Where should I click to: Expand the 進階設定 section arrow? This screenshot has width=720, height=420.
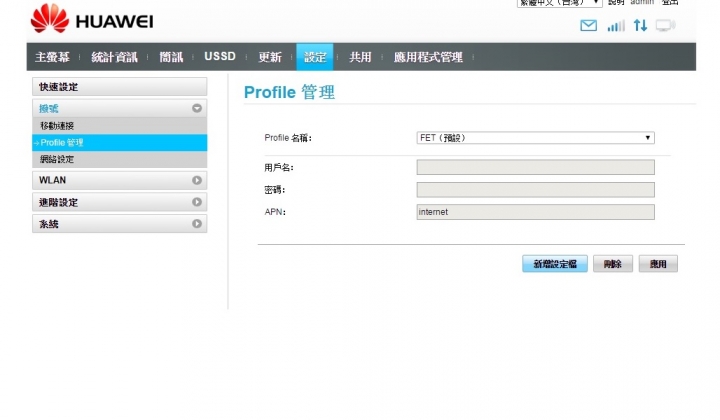click(197, 202)
